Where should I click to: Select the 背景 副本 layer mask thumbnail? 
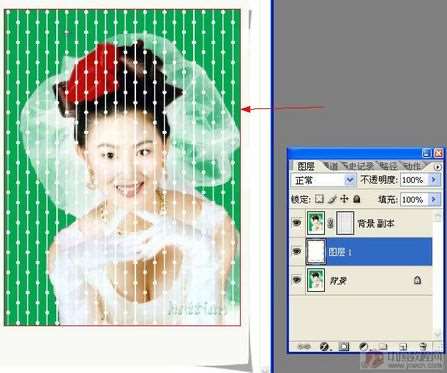(345, 223)
